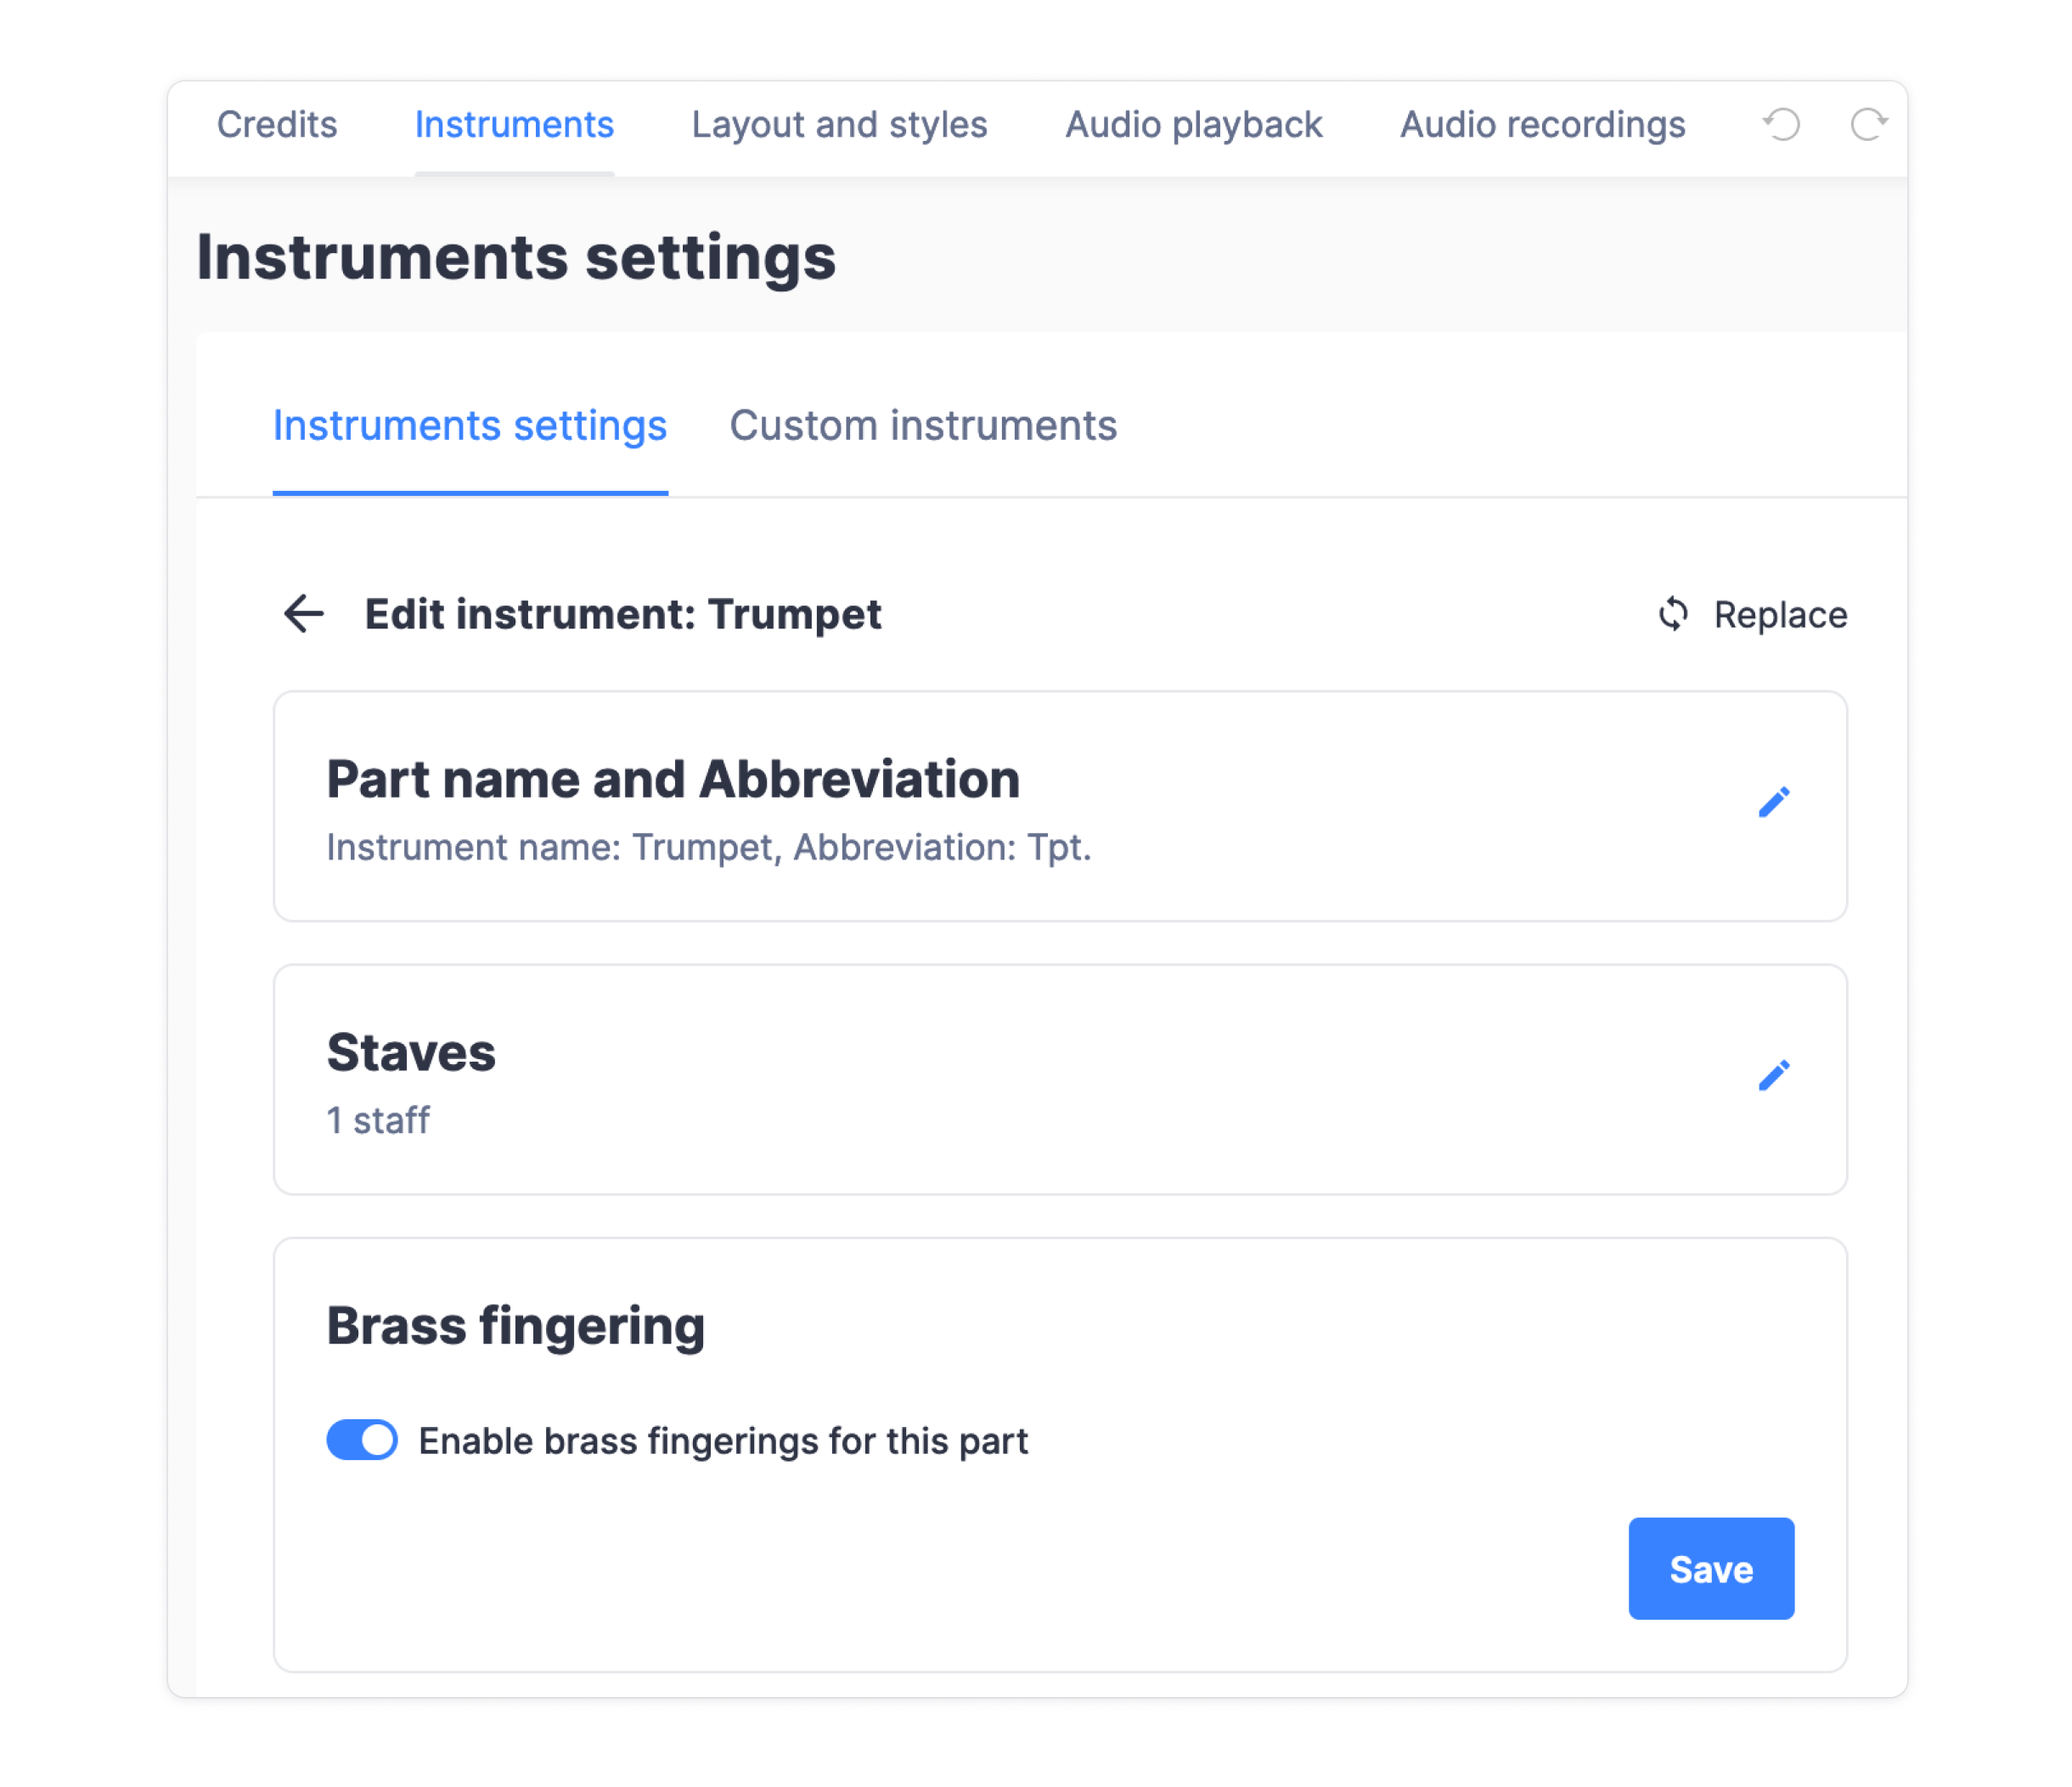2072x1787 pixels.
Task: Go to Audio recordings tab
Action: [x=1542, y=125]
